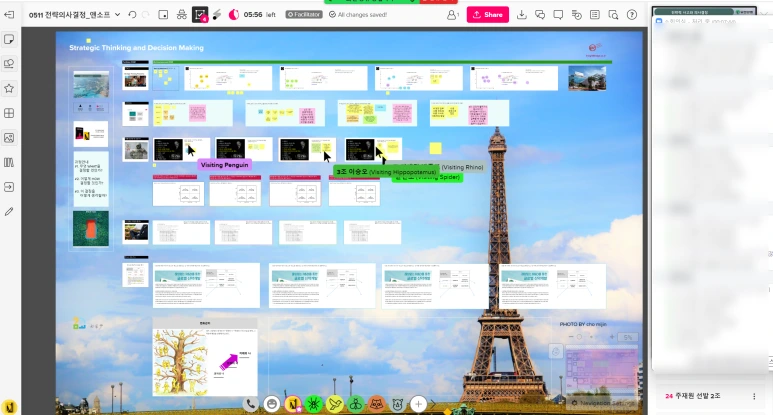Click the minimap overview thumbnail
Image resolution: width=773 pixels, height=415 pixels.
602,371
